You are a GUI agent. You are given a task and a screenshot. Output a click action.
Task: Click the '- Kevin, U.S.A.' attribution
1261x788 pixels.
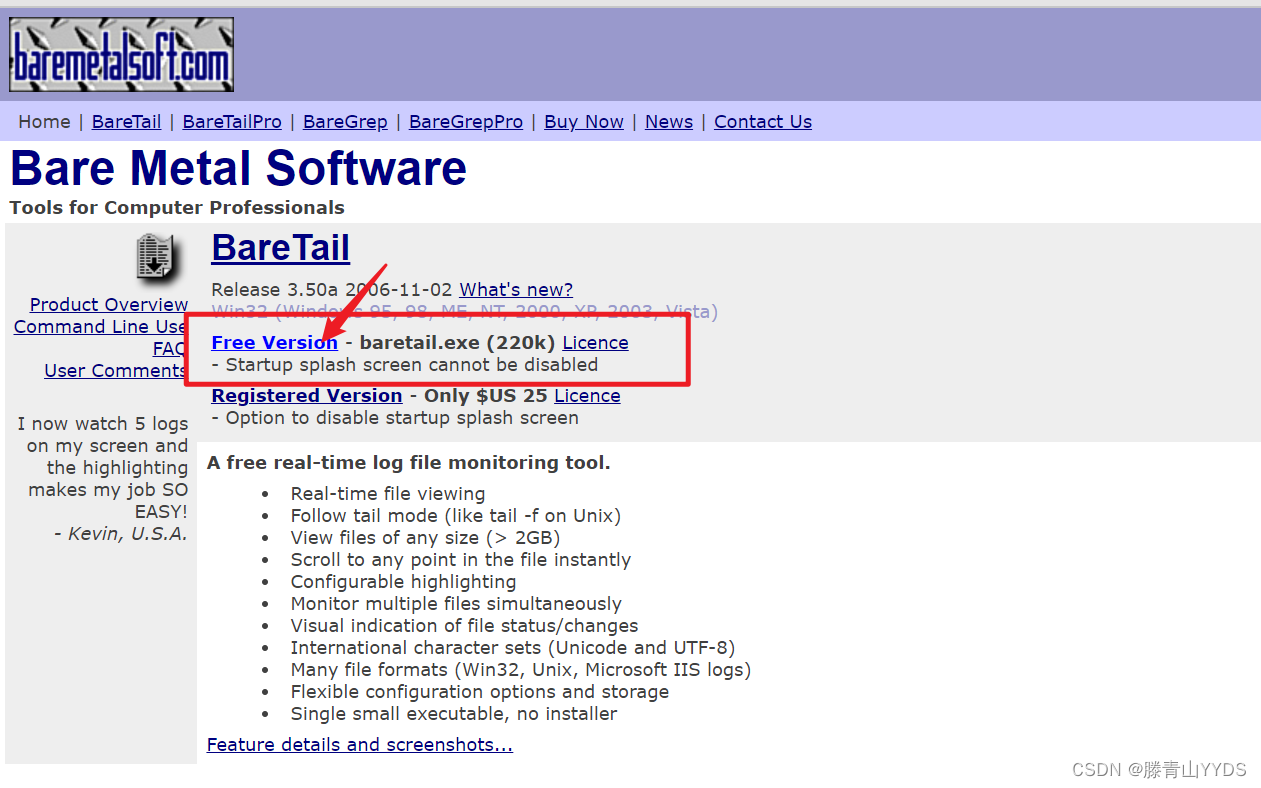[121, 534]
